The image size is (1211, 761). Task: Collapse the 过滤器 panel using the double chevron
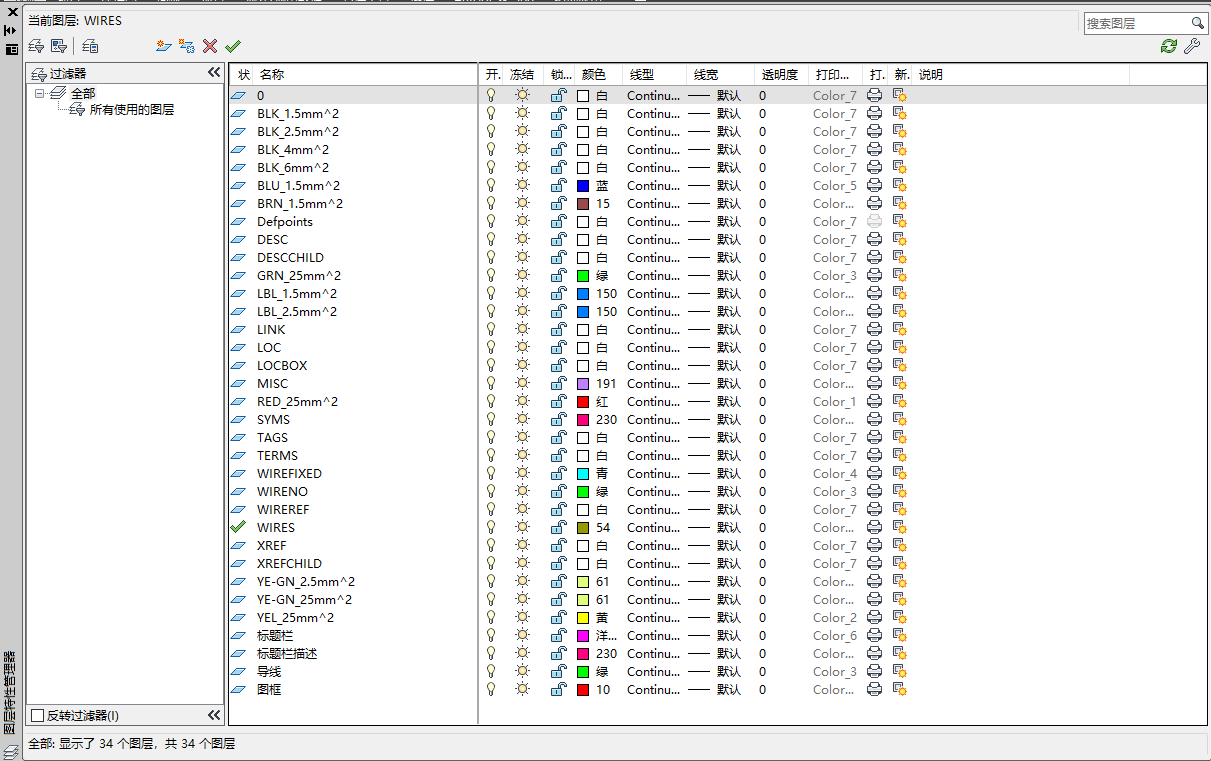pos(213,73)
